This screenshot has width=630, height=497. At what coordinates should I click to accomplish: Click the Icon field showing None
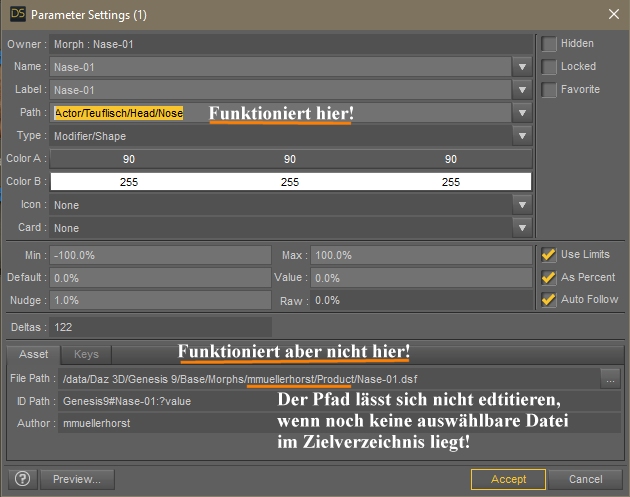pos(280,205)
